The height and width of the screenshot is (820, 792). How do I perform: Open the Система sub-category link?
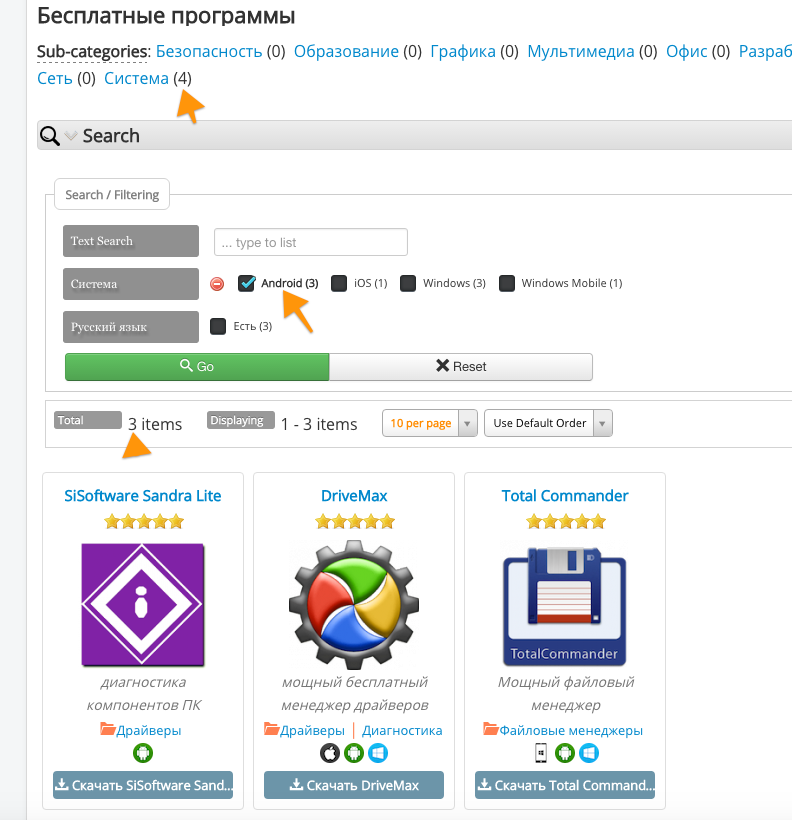tap(136, 78)
